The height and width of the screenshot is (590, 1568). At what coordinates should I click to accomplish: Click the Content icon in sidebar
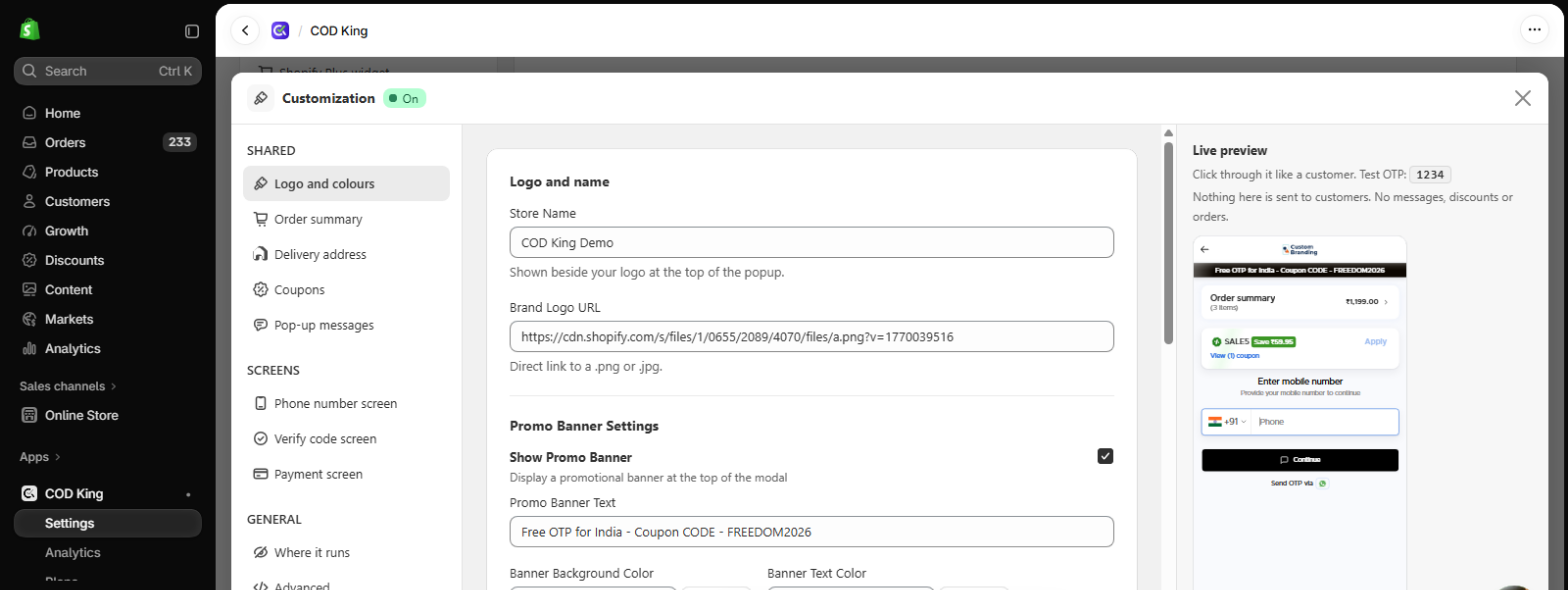(x=29, y=290)
